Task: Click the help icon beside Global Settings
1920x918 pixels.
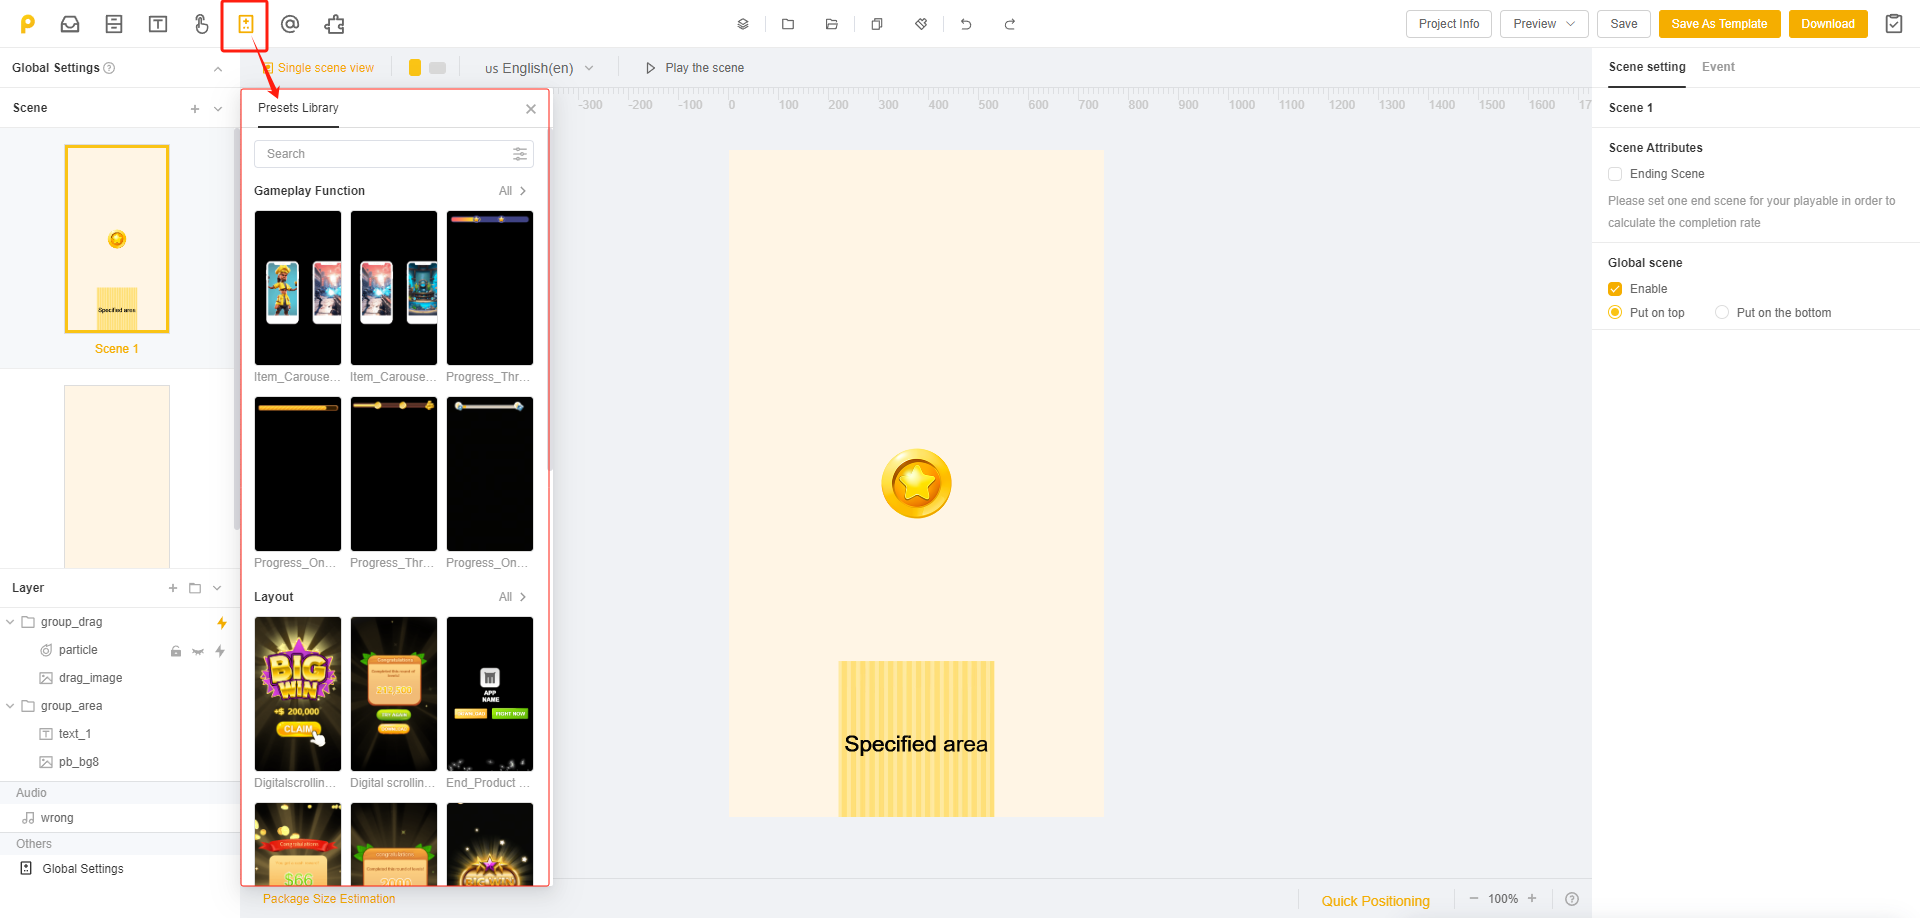Action: point(109,68)
